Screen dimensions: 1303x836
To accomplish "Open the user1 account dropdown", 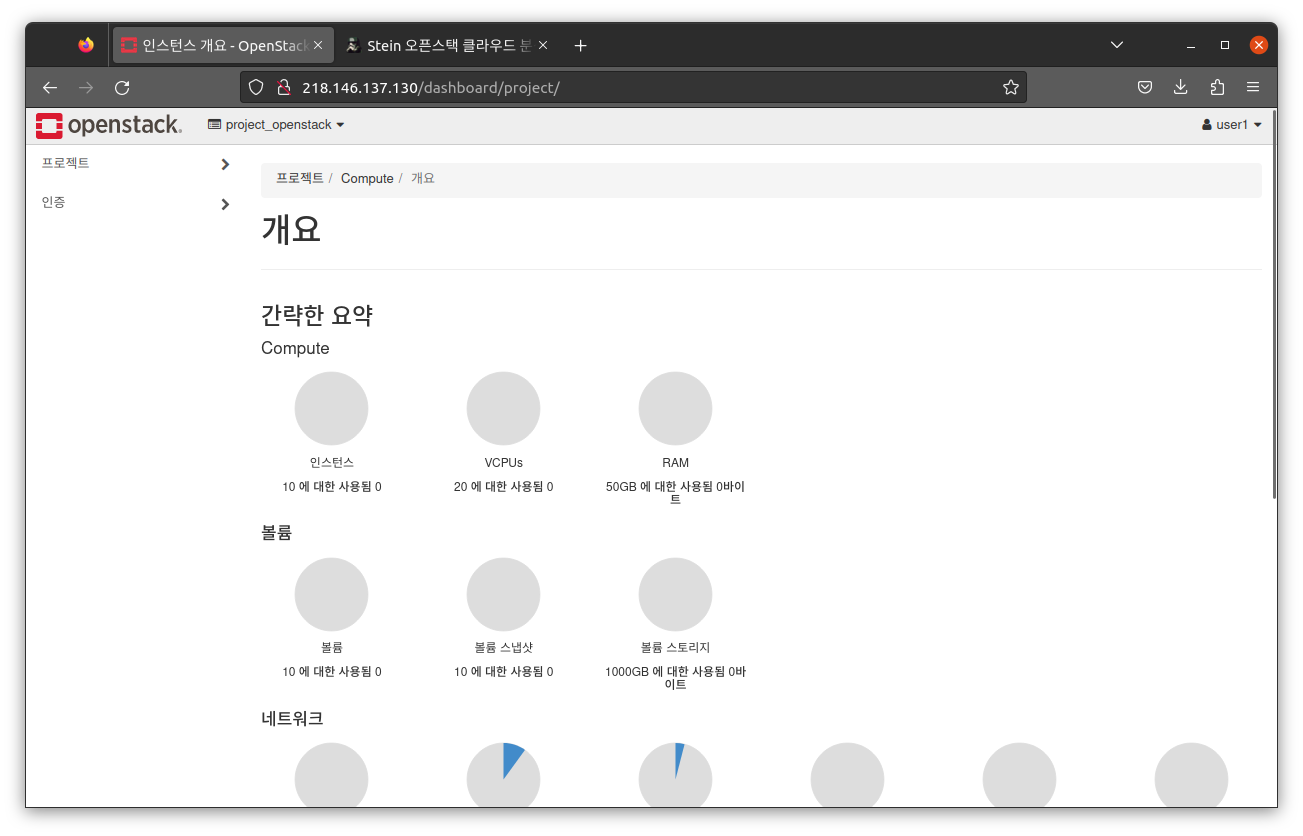I will tap(1232, 125).
